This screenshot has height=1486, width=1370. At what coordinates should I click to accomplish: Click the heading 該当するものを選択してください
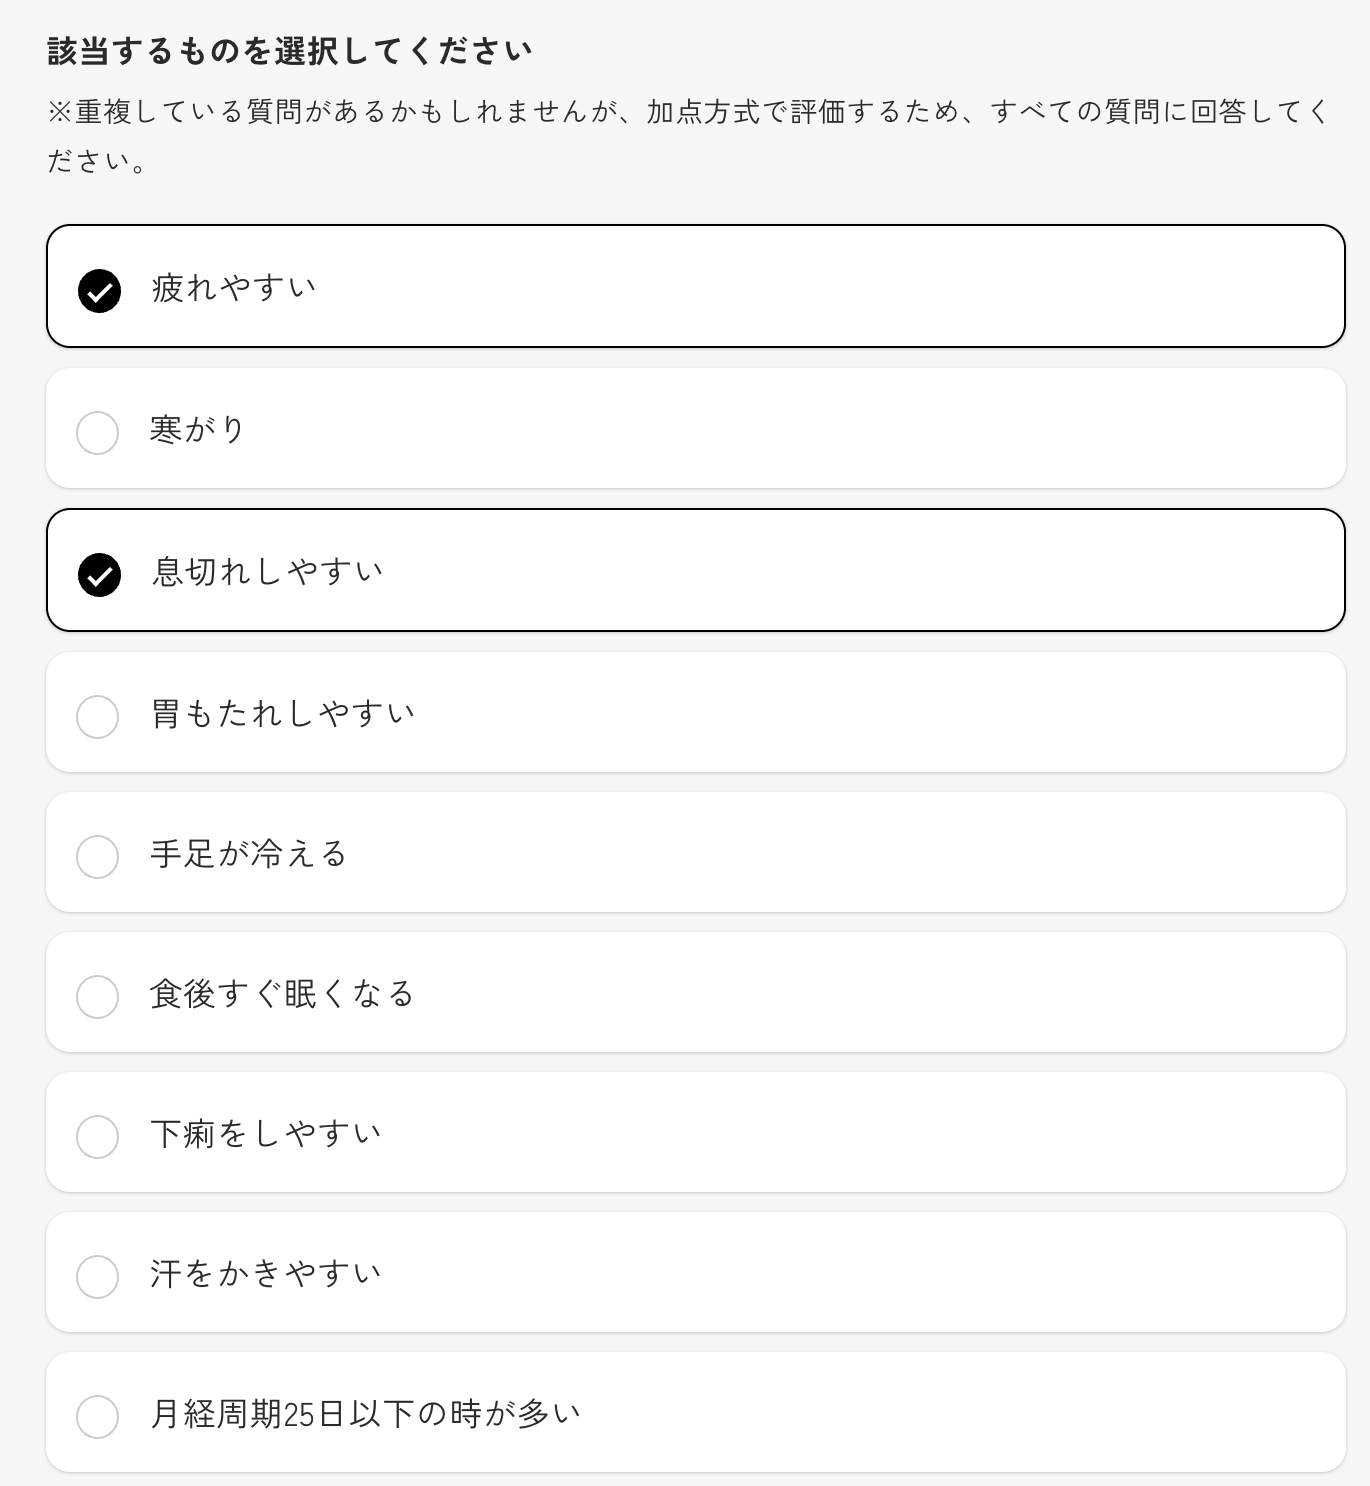pyautogui.click(x=290, y=51)
